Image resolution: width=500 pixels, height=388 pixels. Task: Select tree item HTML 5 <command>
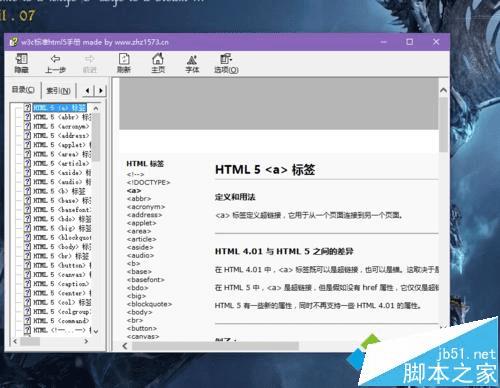(x=61, y=321)
